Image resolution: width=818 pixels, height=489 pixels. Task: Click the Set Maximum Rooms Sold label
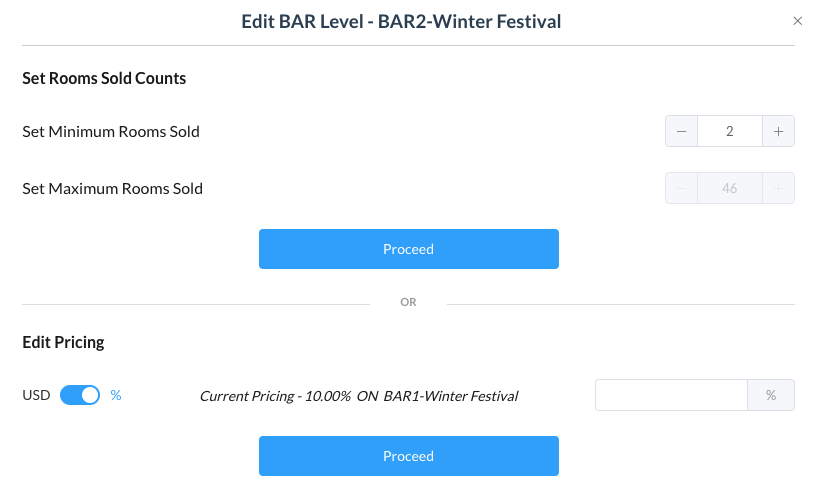112,188
